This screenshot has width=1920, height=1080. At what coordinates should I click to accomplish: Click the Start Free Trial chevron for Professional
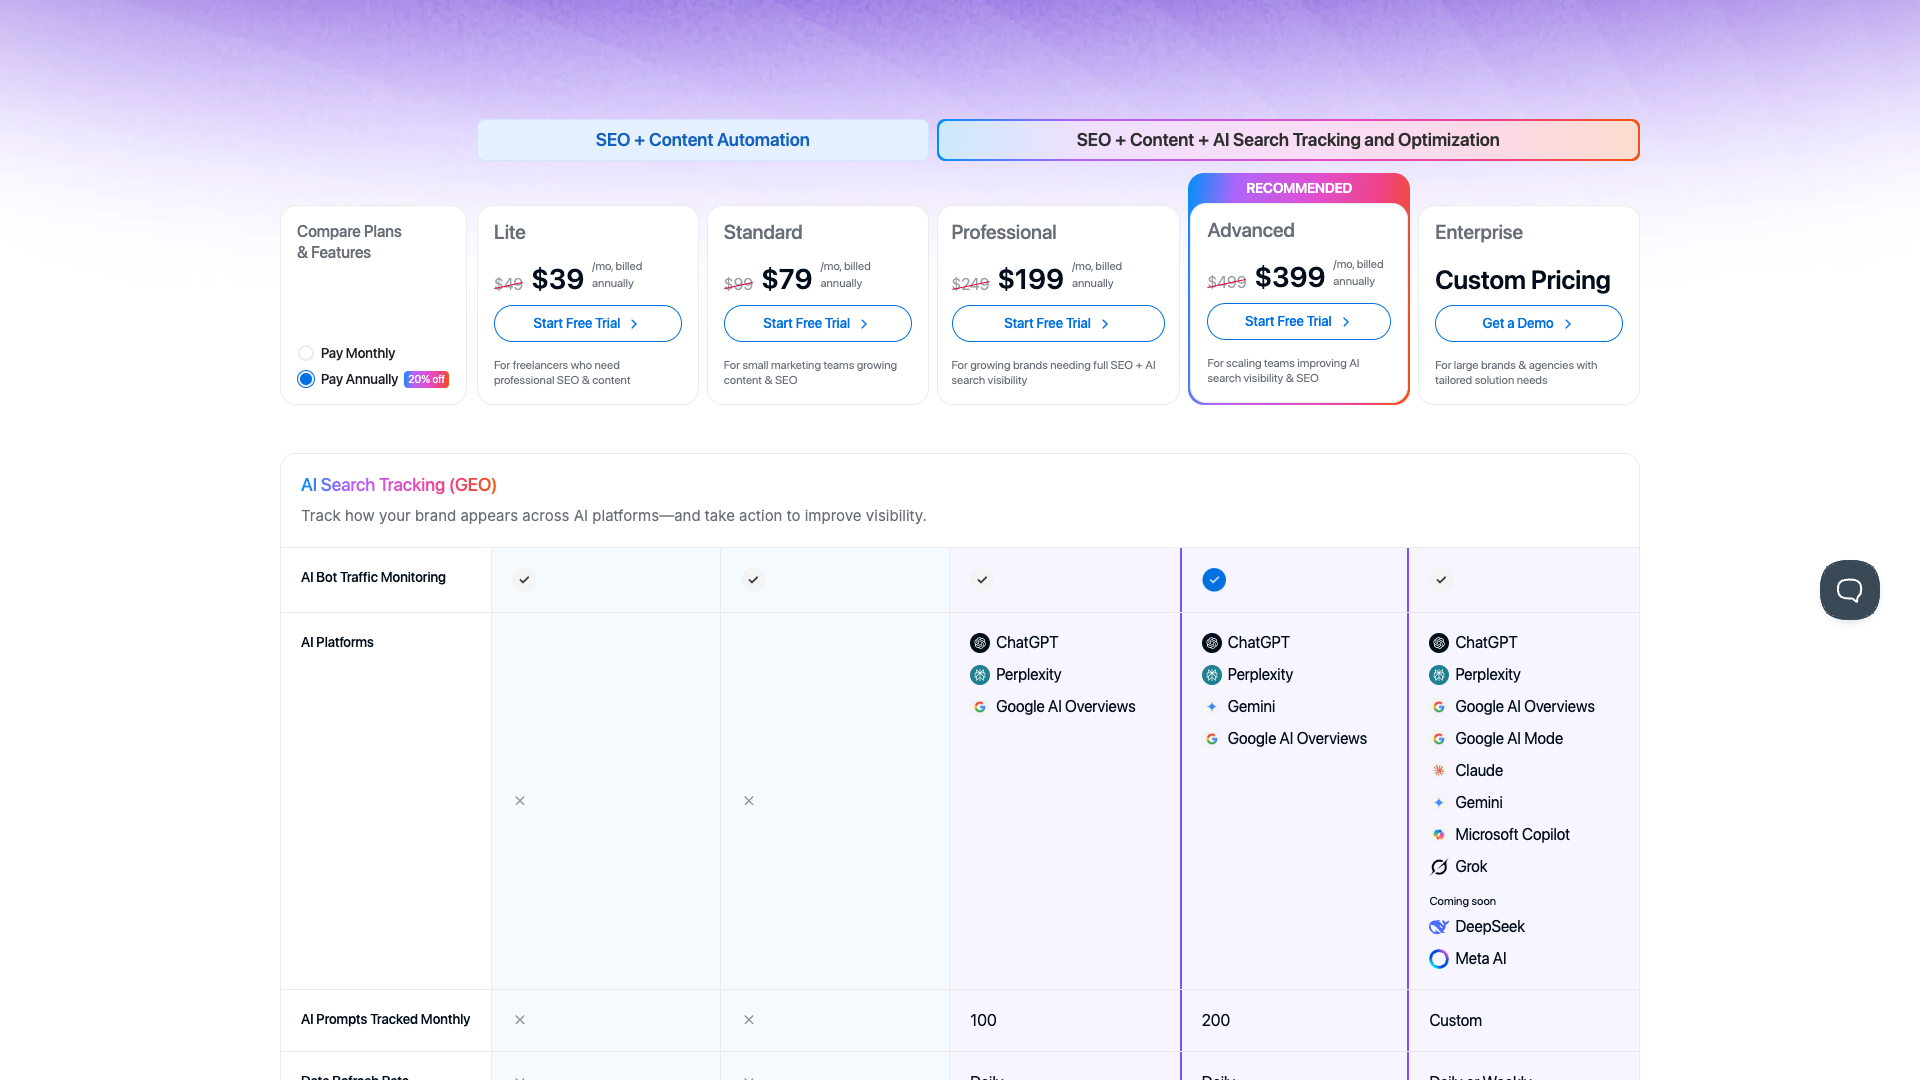(x=1104, y=324)
